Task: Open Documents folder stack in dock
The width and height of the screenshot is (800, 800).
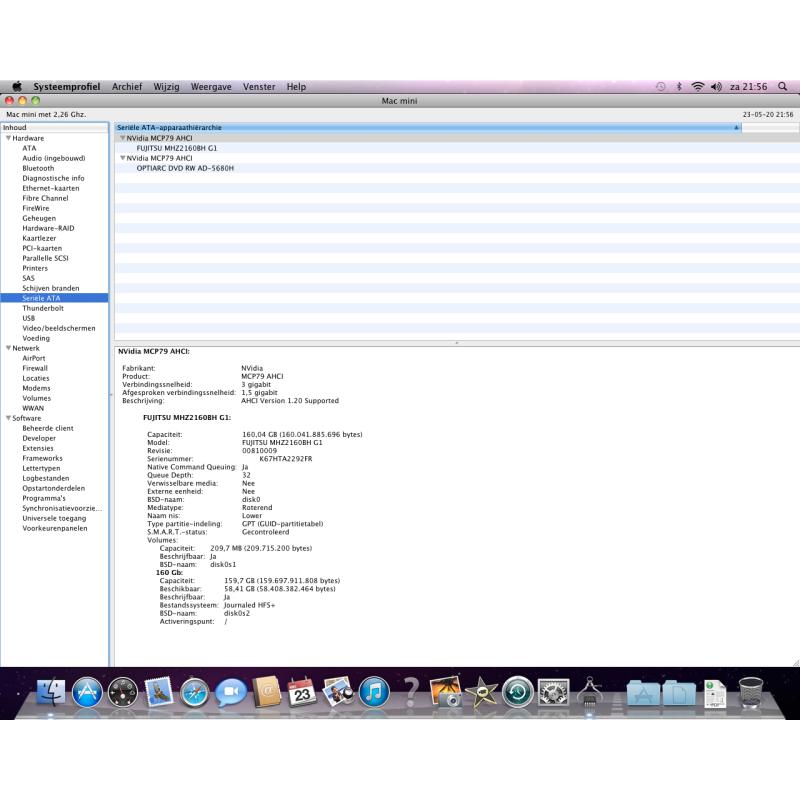Action: [x=679, y=693]
